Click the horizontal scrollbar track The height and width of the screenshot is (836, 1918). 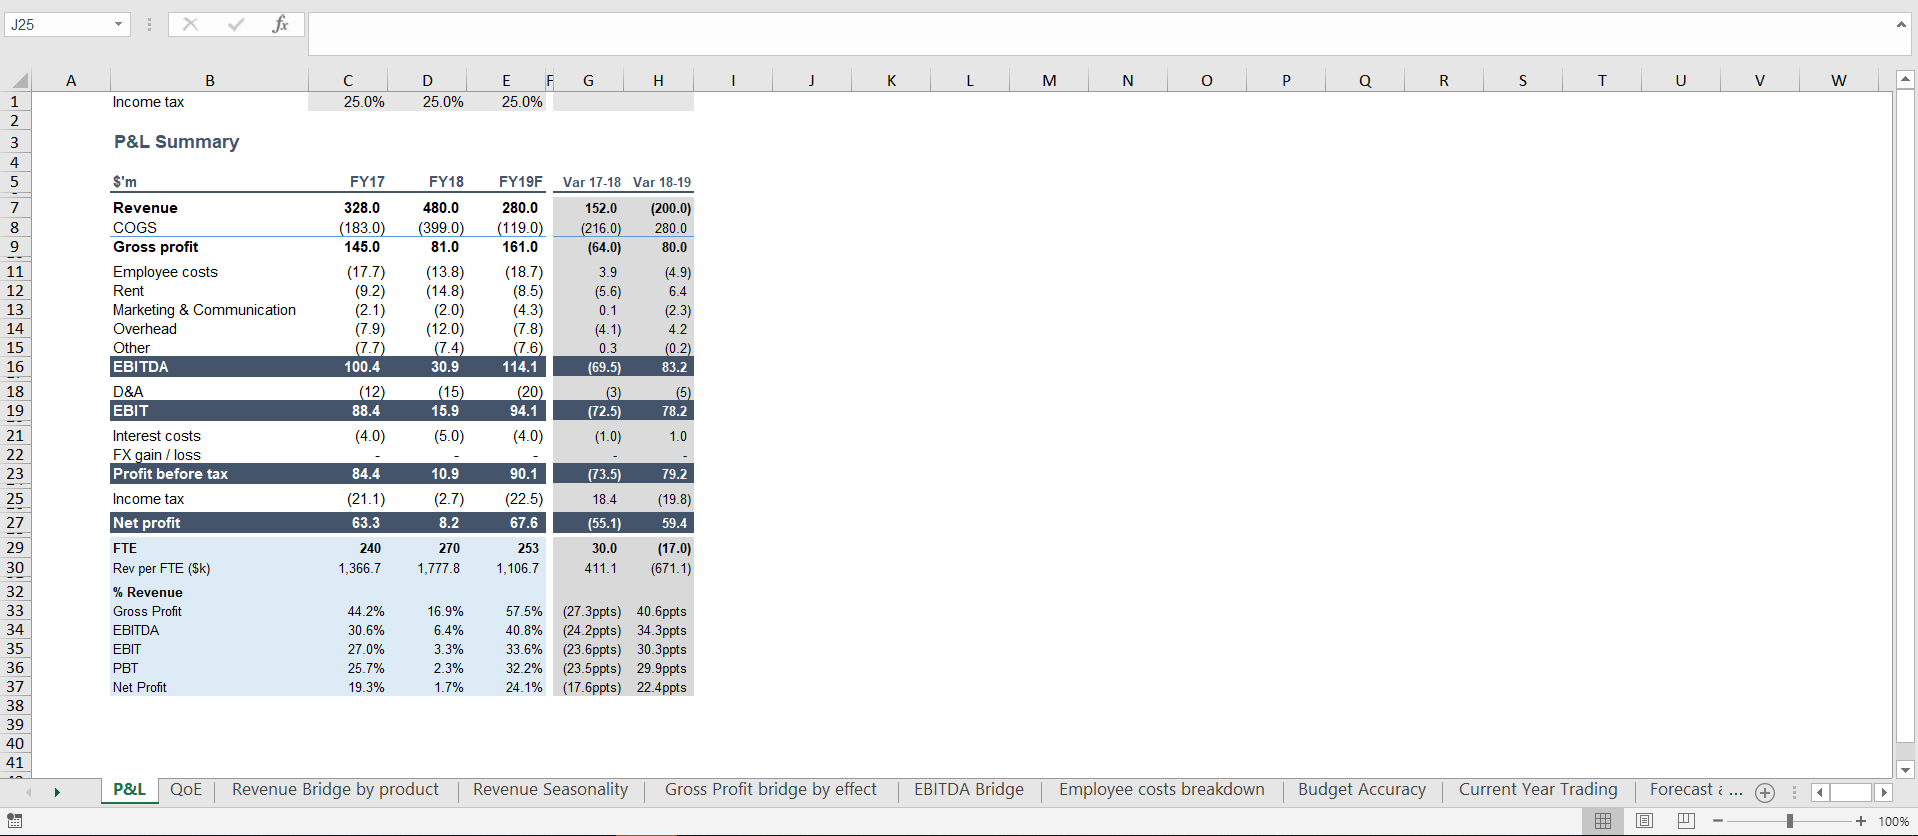[1851, 792]
